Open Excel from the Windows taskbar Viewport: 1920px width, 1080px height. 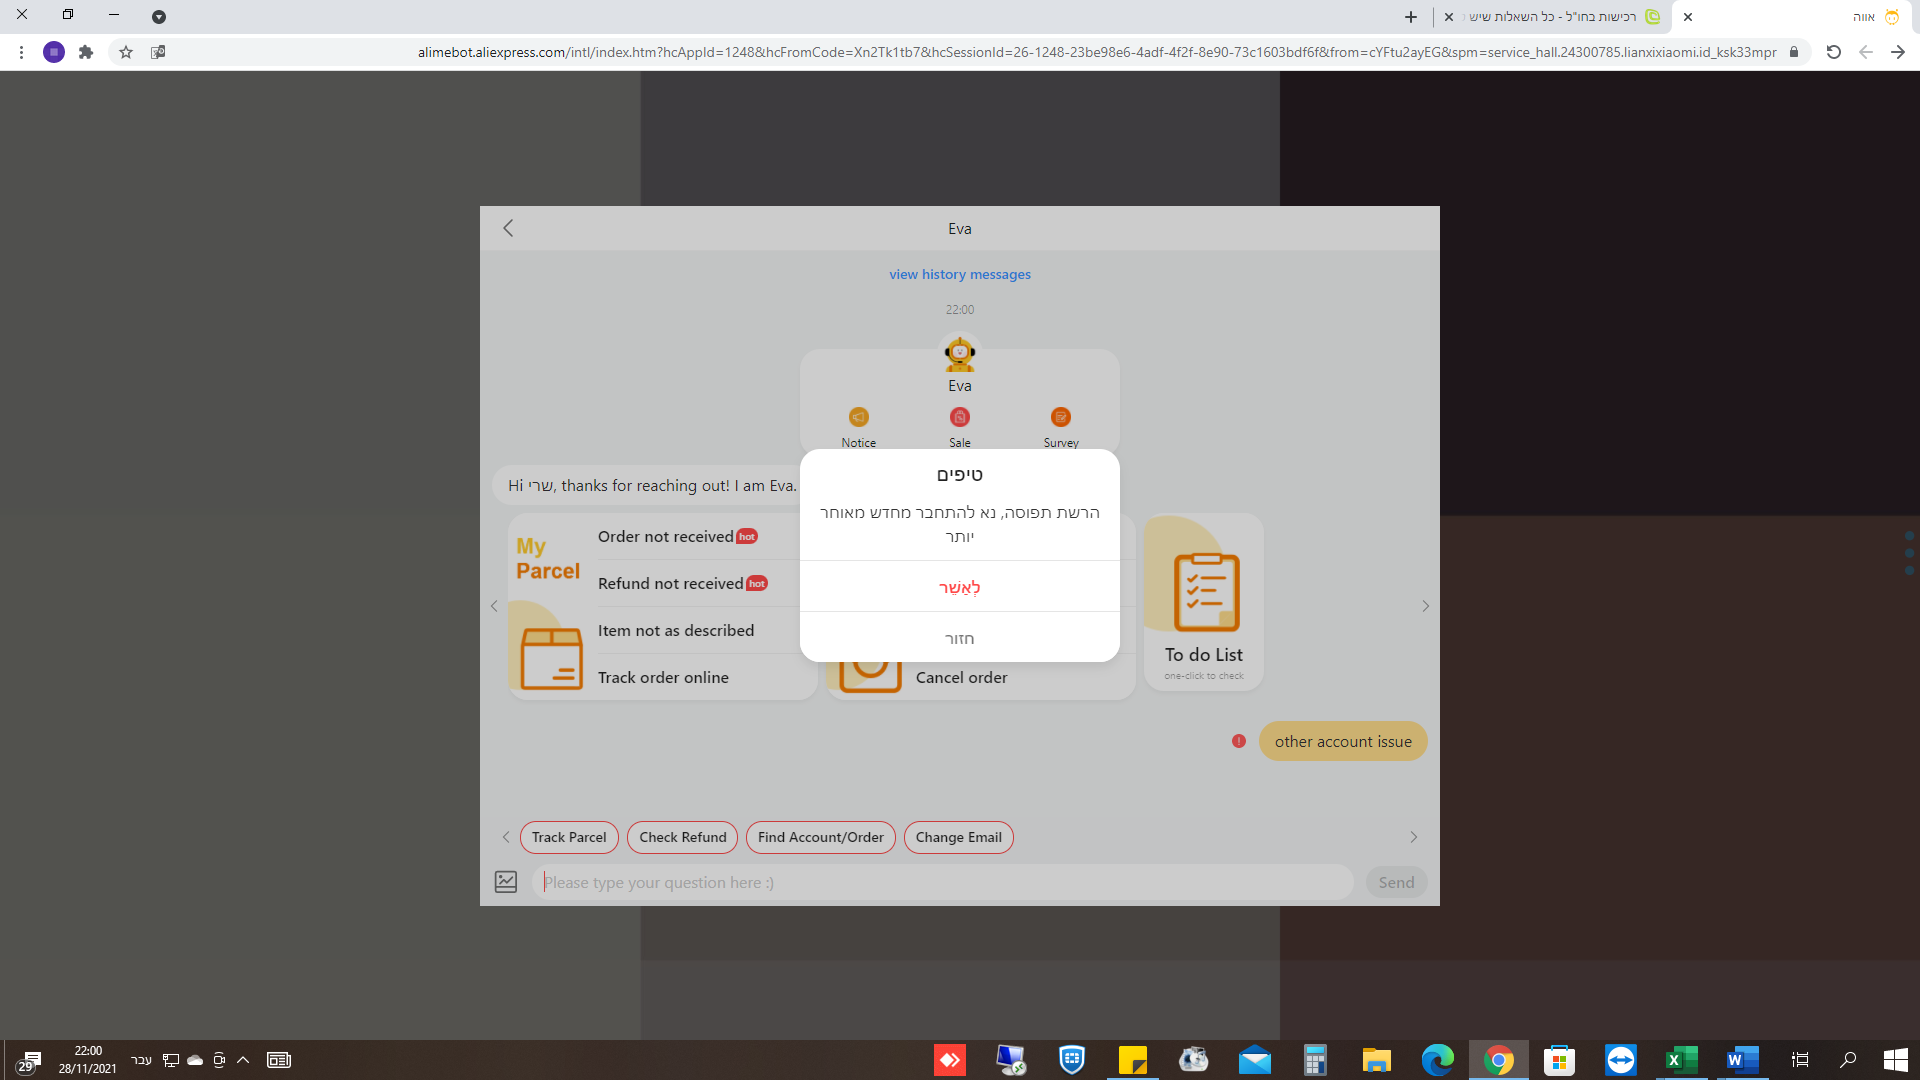pyautogui.click(x=1680, y=1060)
